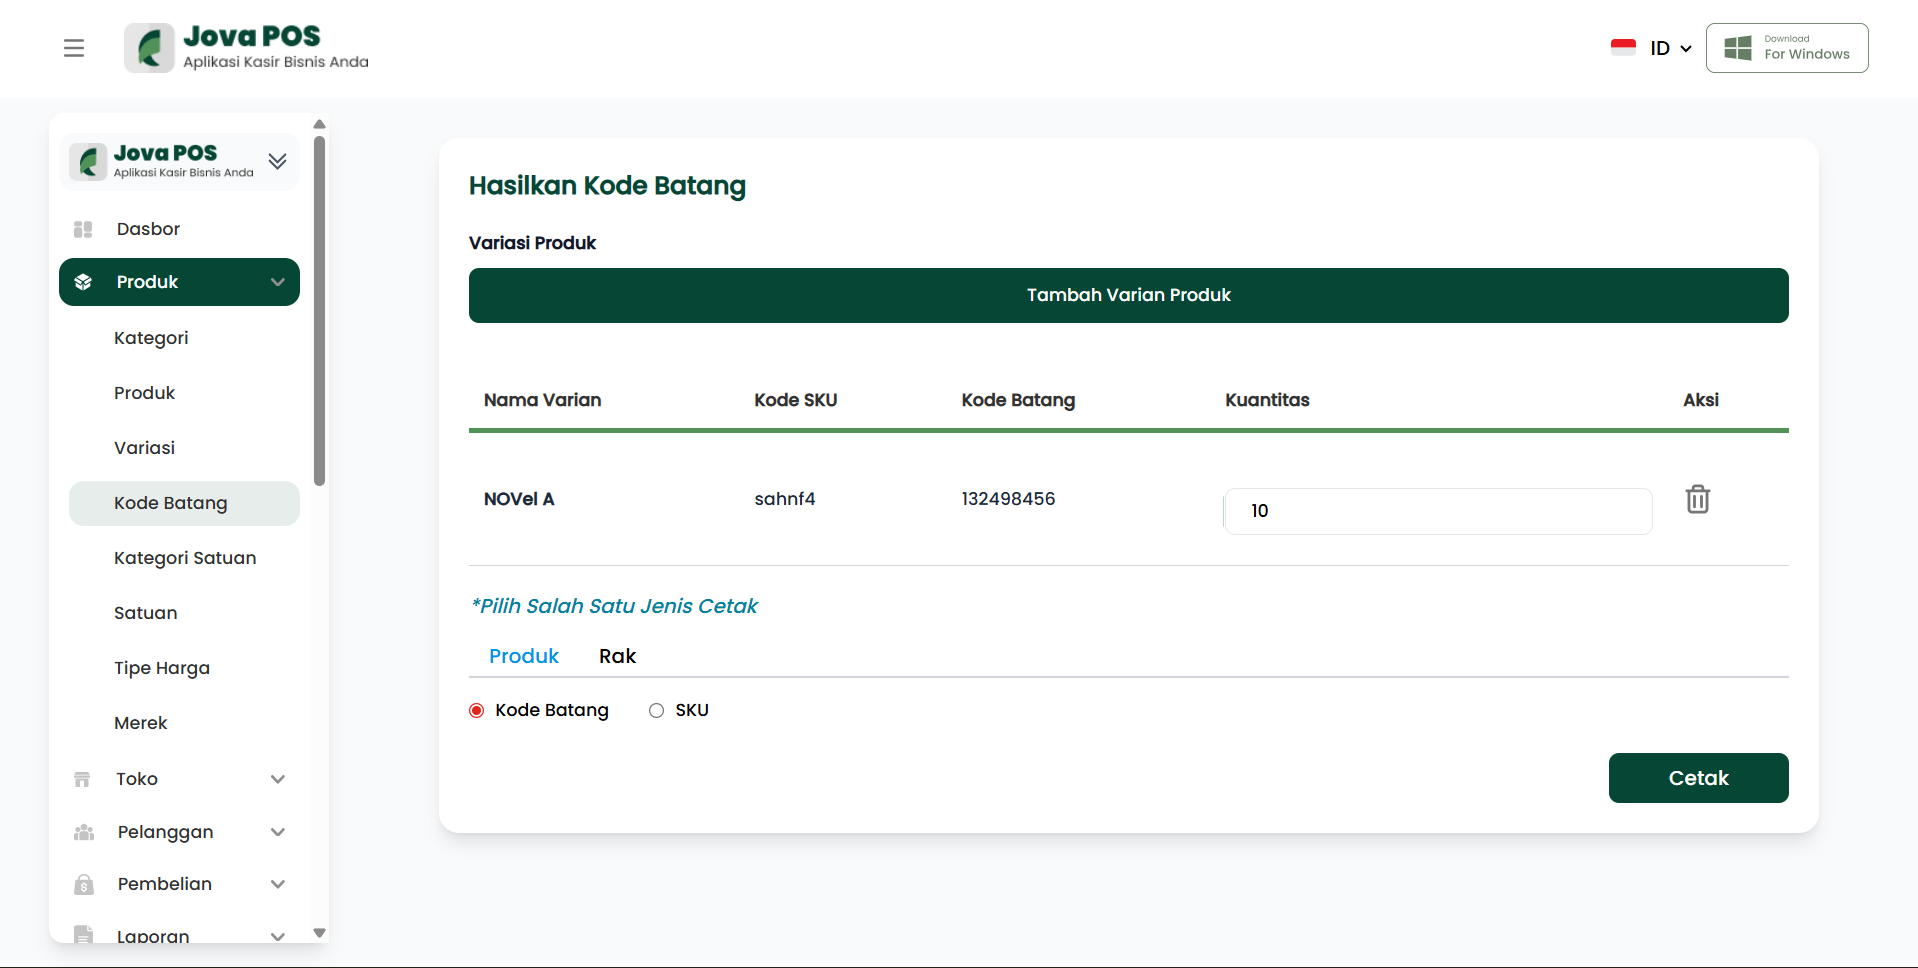Expand the Toko submenu chevron
The image size is (1918, 968).
(x=278, y=779)
